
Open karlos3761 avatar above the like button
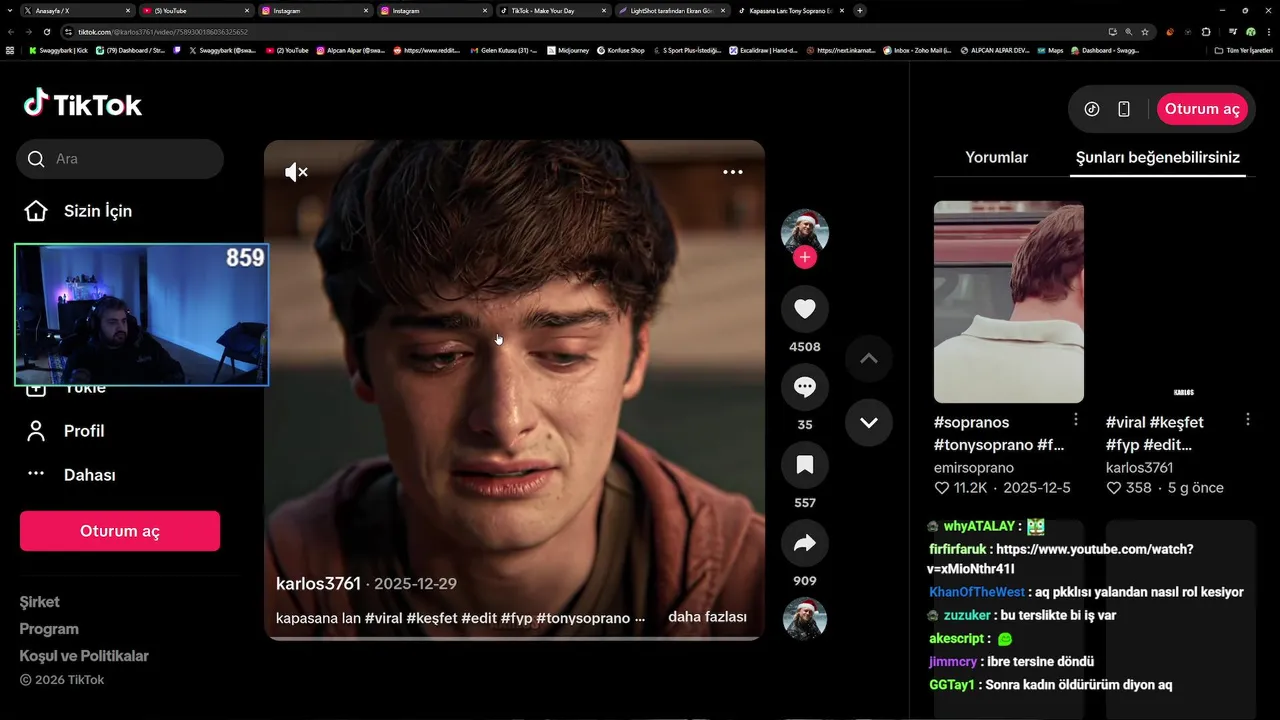805,232
